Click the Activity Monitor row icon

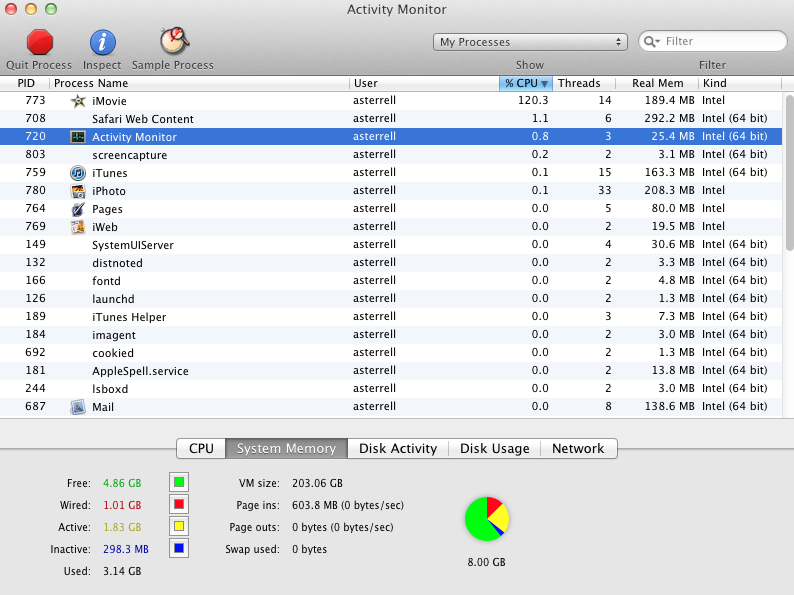click(77, 137)
